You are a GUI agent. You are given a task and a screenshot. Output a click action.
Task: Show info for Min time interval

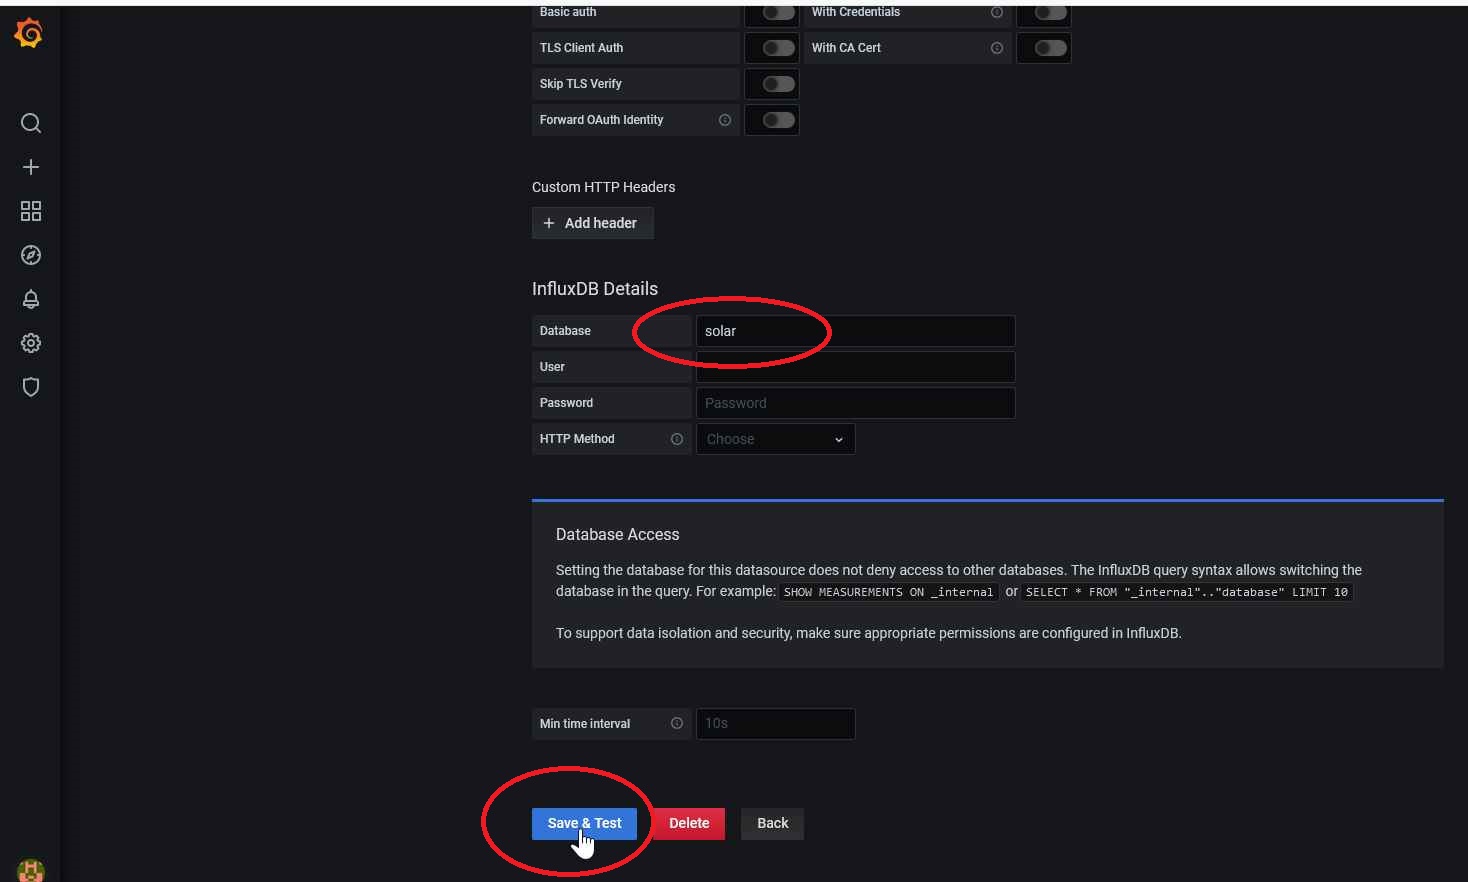click(677, 724)
